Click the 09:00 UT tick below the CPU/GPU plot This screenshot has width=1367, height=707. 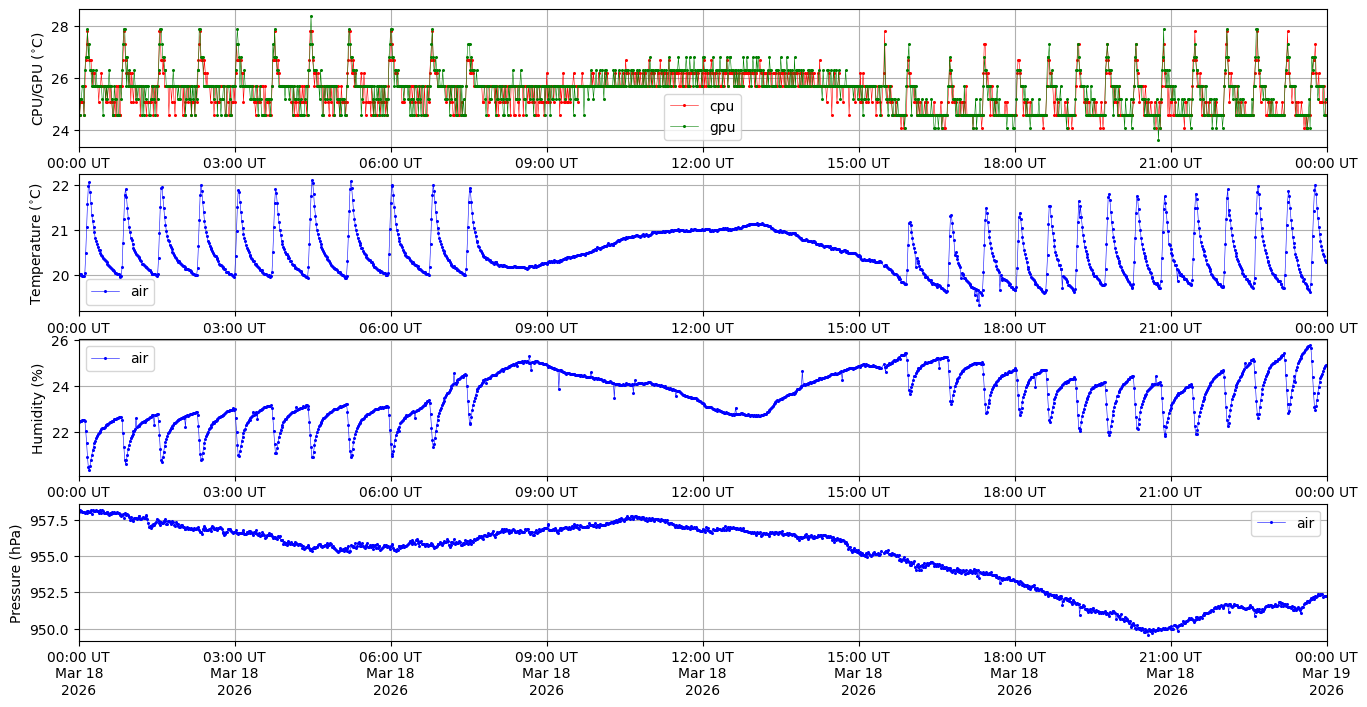click(x=546, y=163)
